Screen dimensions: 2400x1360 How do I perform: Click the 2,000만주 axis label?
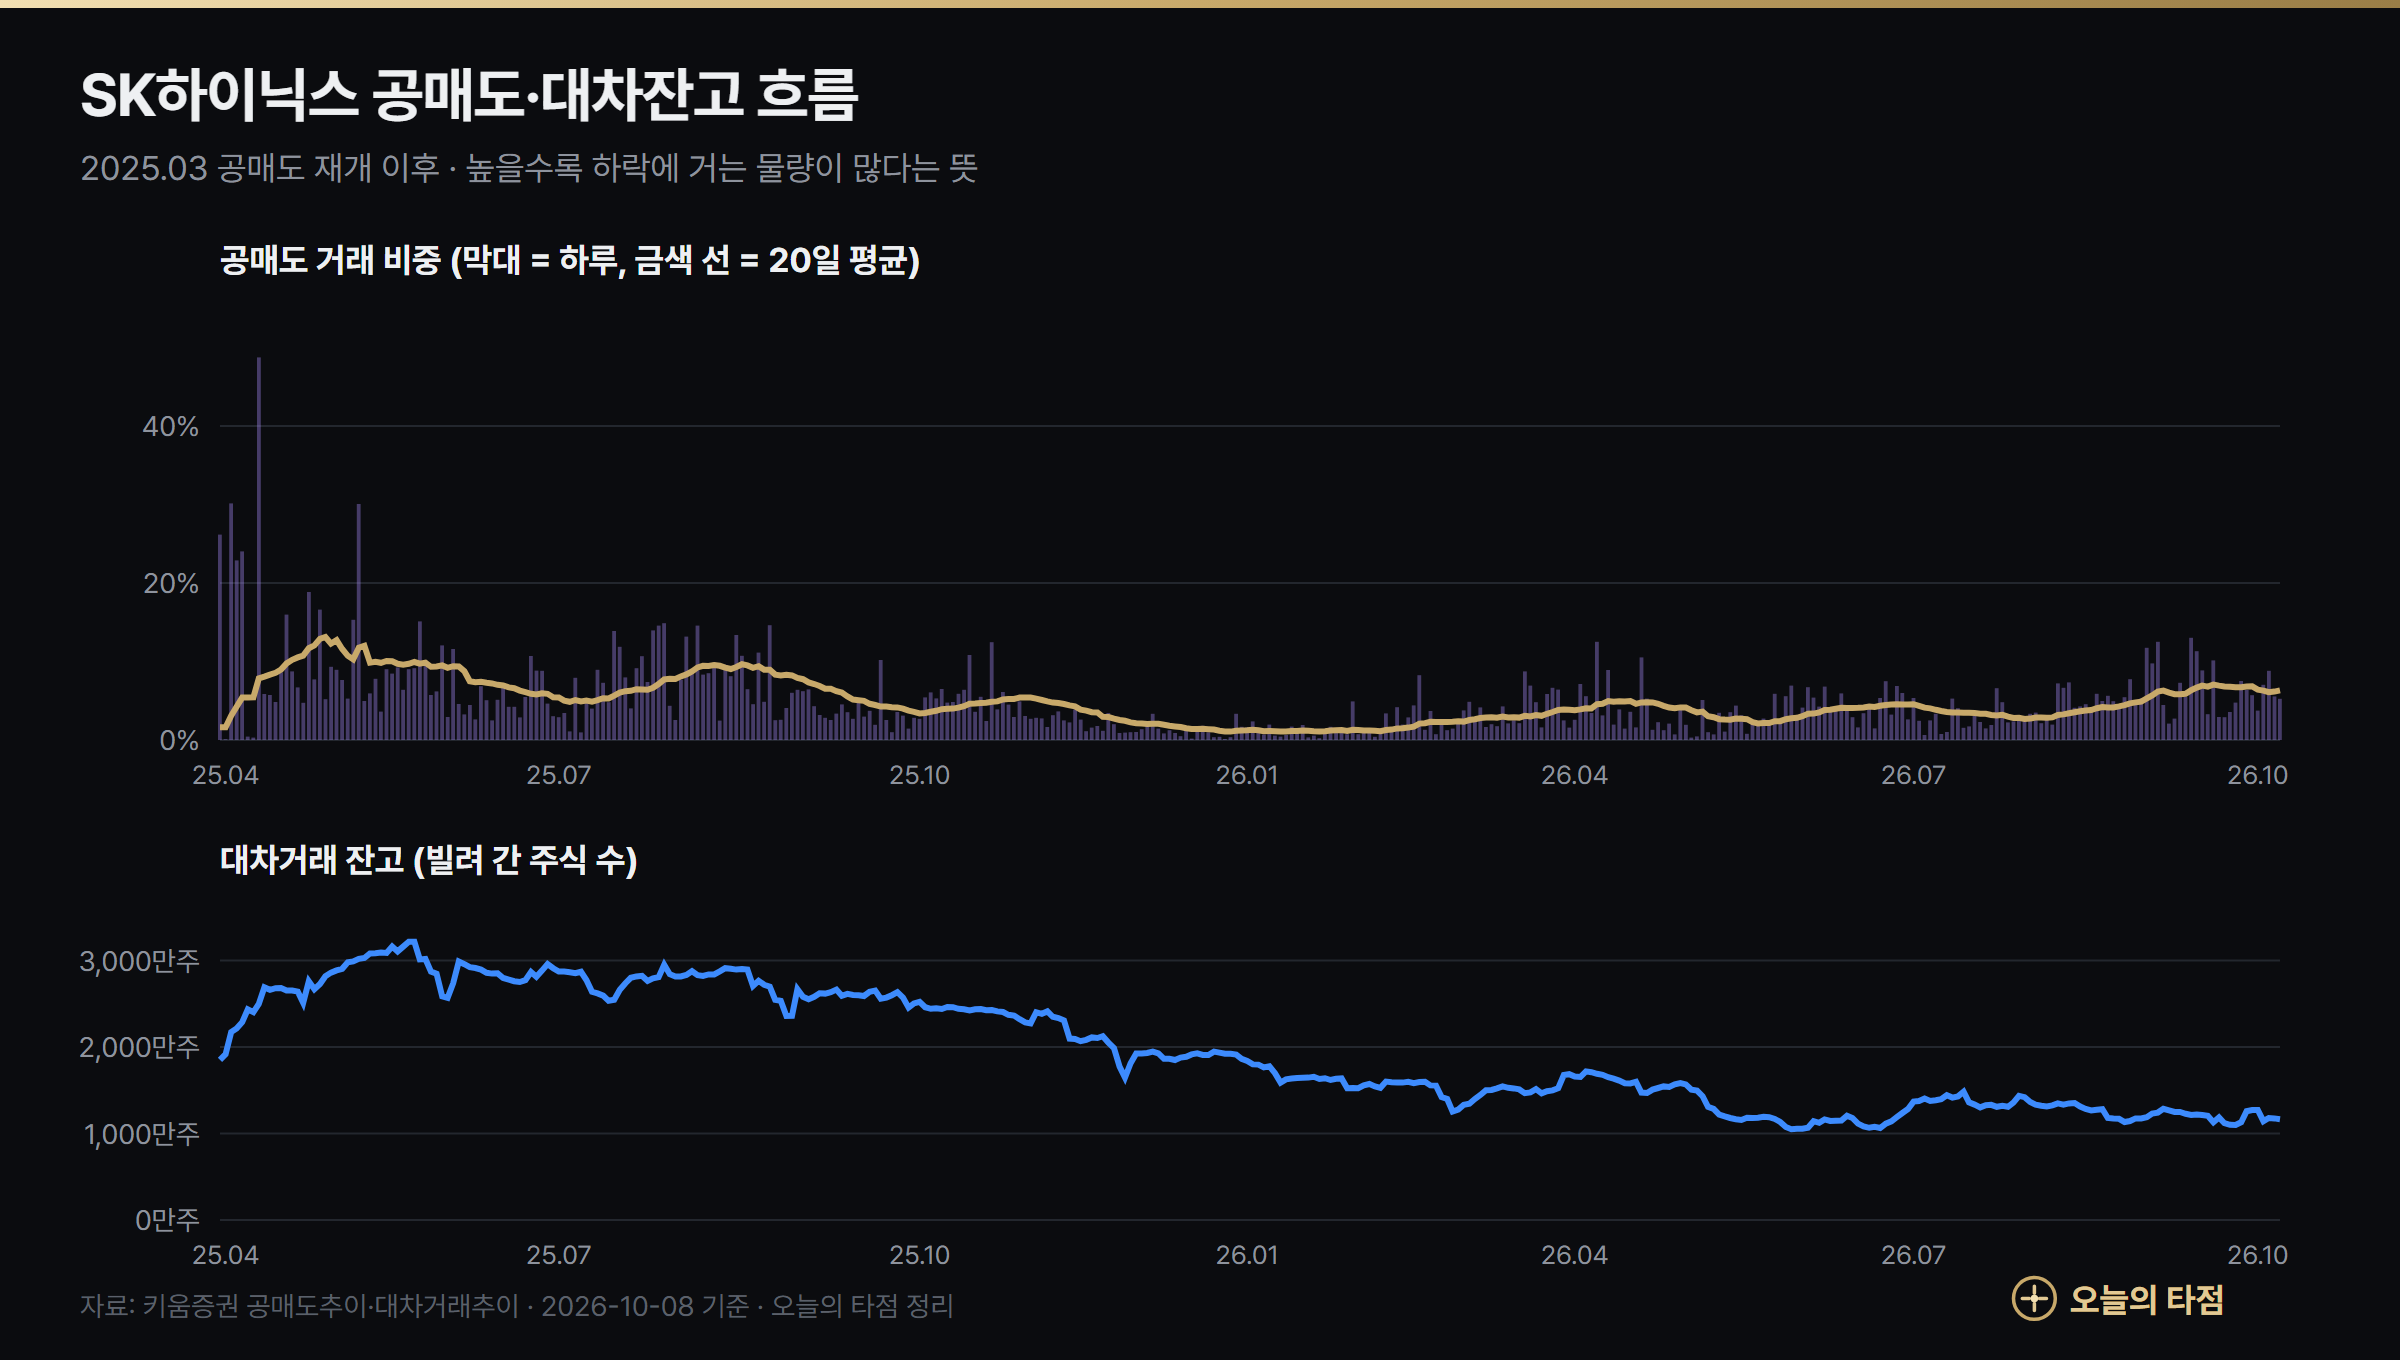[140, 1047]
